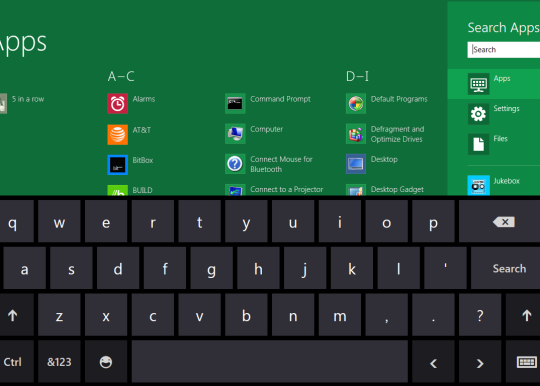The image size is (540, 386).
Task: Toggle the left Shift arrow key
Action: tap(14, 315)
